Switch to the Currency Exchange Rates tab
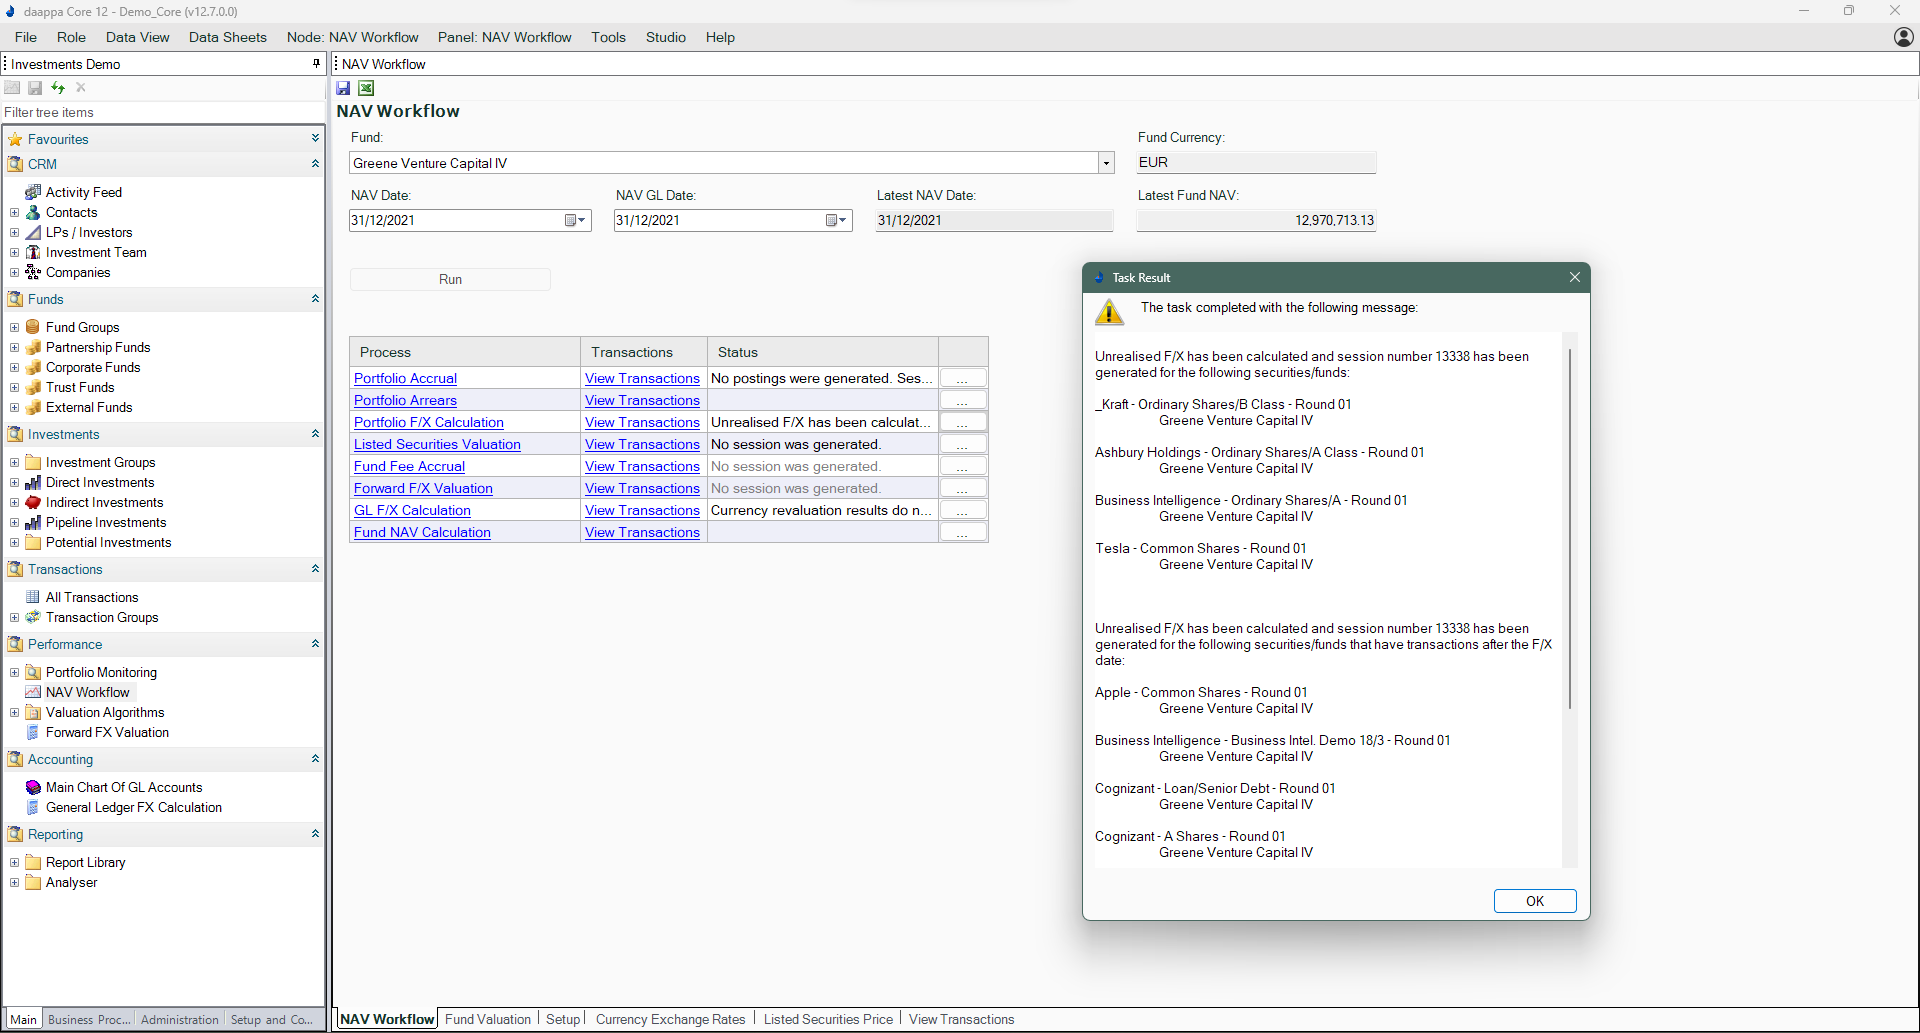Image resolution: width=1920 pixels, height=1033 pixels. coord(670,1019)
